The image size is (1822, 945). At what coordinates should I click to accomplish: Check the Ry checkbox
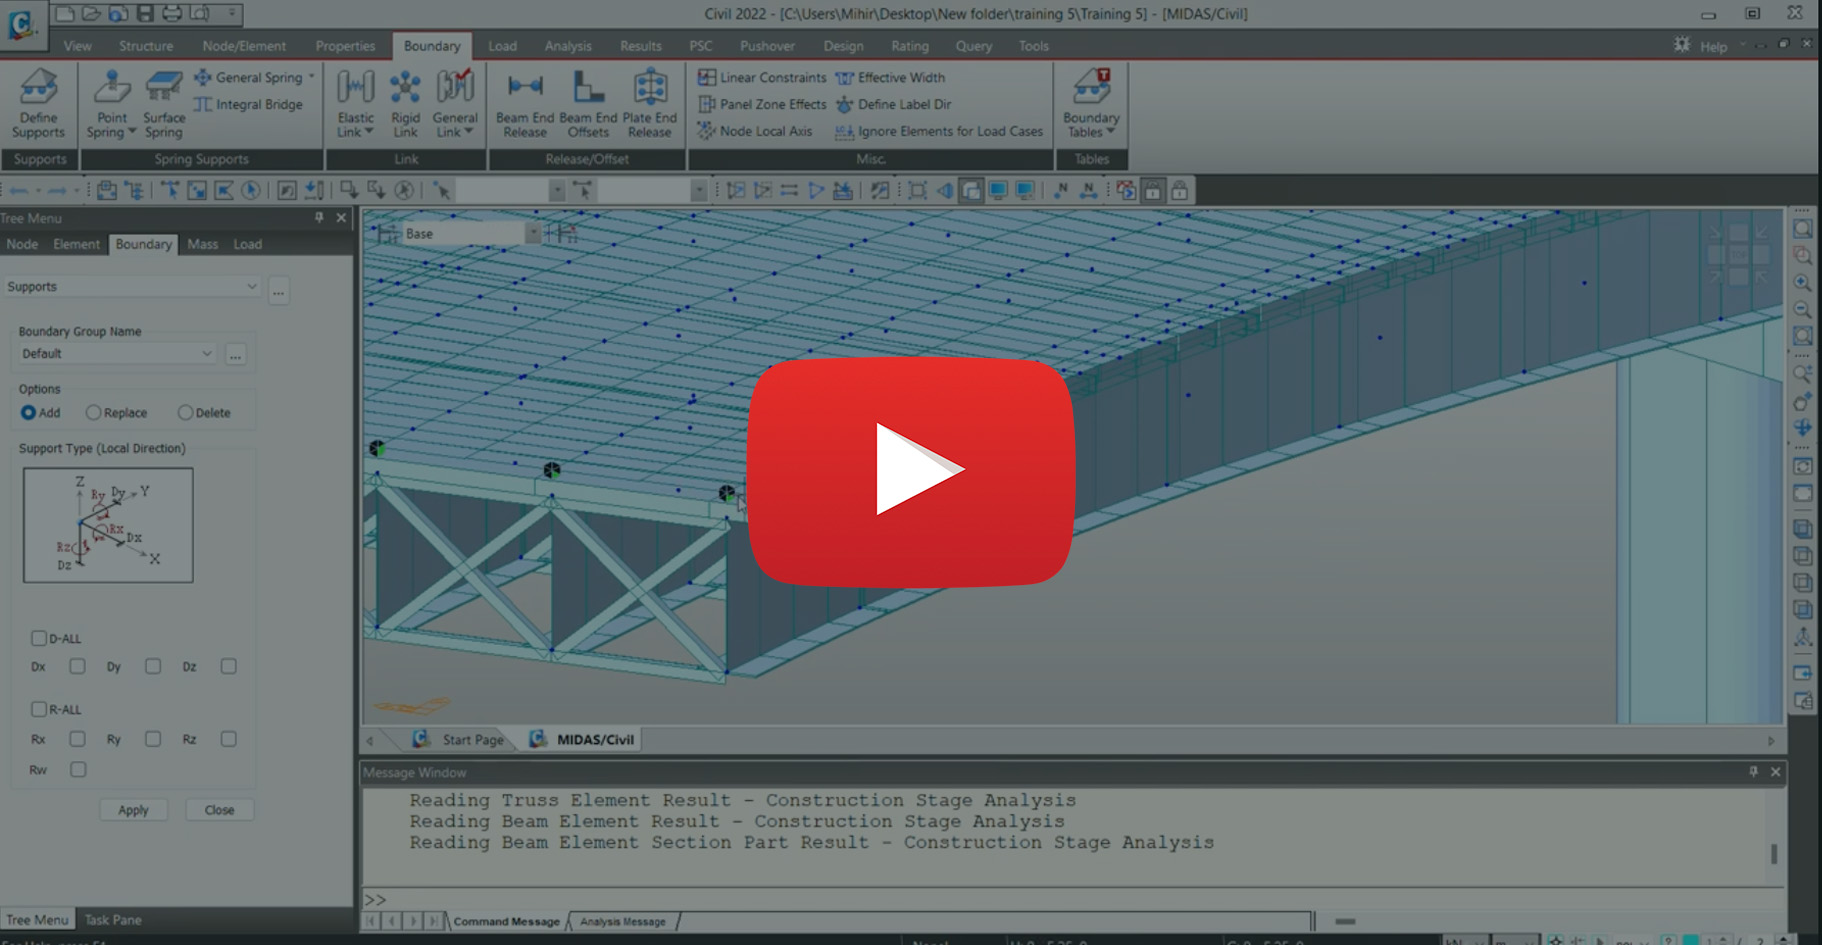pos(153,739)
